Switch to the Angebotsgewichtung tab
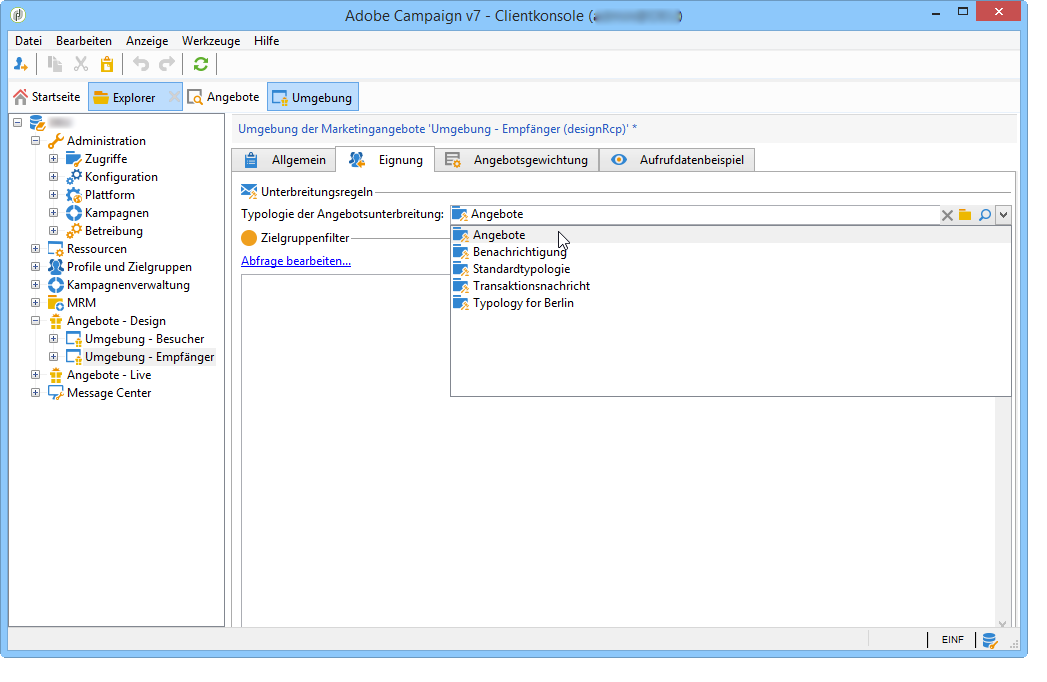 click(x=517, y=160)
